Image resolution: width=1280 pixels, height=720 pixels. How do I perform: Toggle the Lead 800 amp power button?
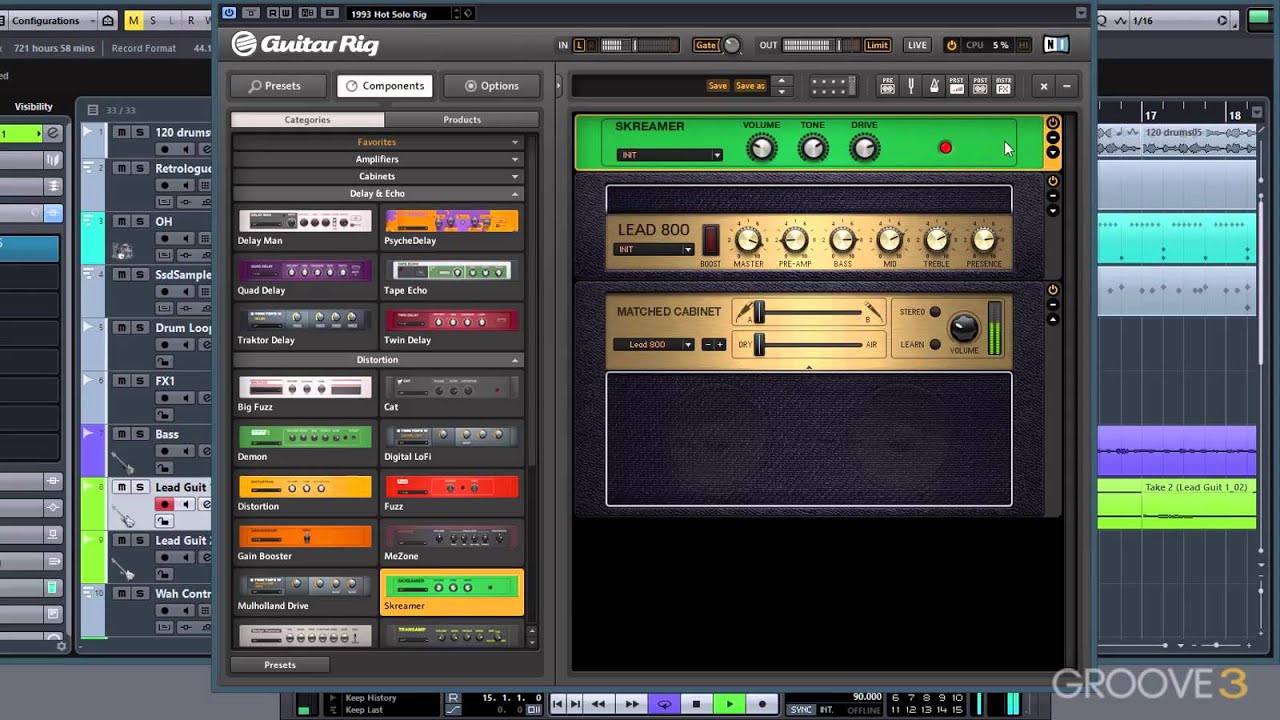coord(1053,181)
